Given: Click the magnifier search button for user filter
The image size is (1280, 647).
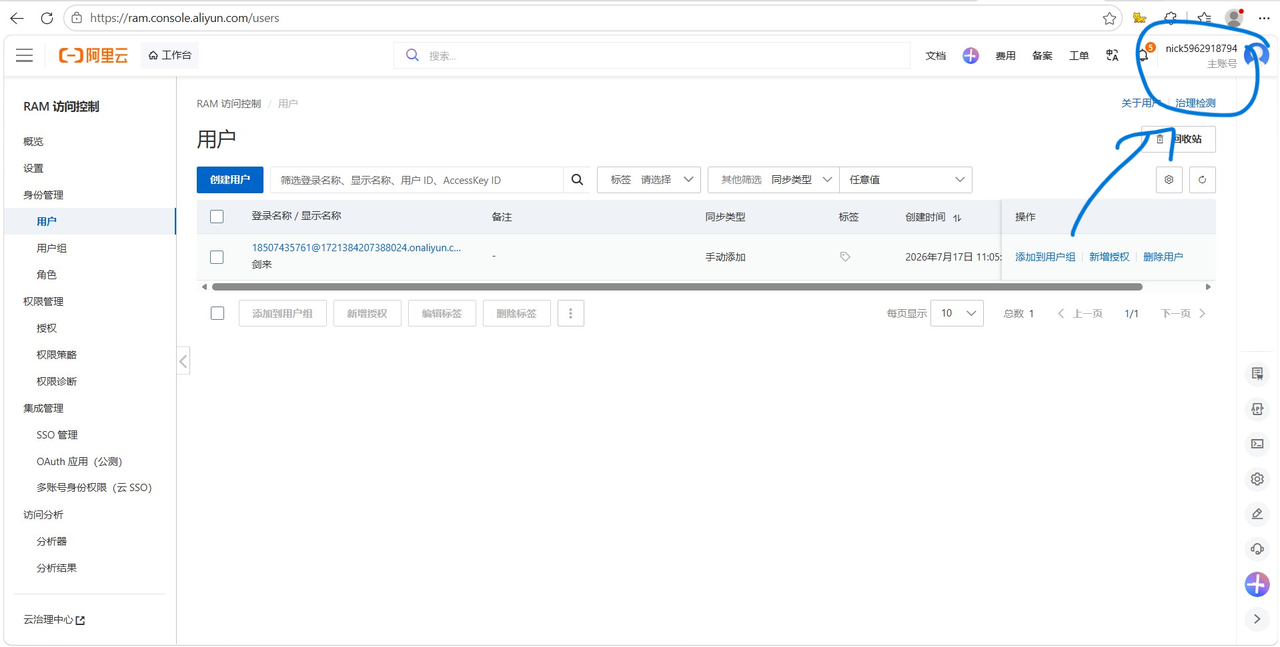Looking at the screenshot, I should pyautogui.click(x=577, y=180).
